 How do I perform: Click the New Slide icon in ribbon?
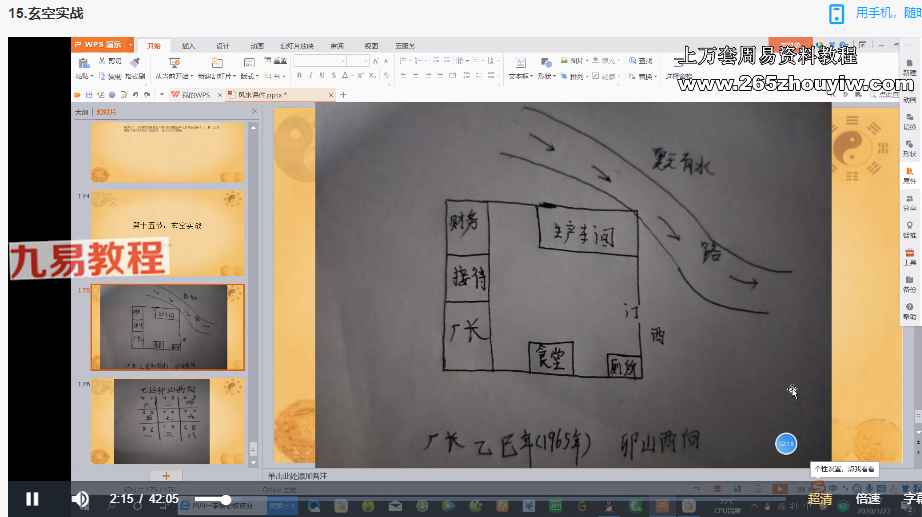pos(217,64)
